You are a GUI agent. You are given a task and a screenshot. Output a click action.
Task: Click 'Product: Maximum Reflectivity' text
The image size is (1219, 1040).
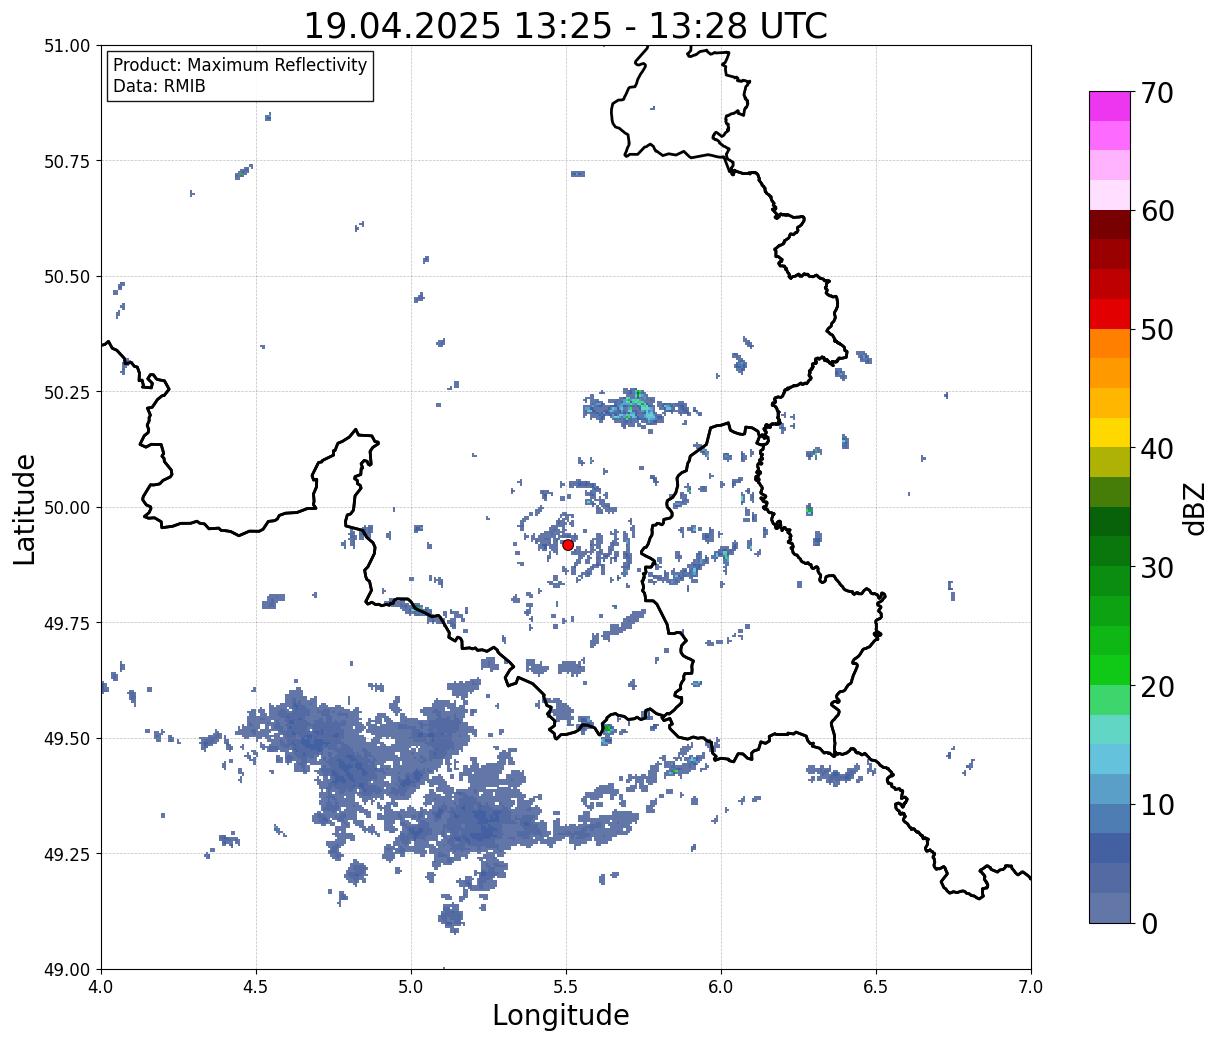click(x=240, y=65)
